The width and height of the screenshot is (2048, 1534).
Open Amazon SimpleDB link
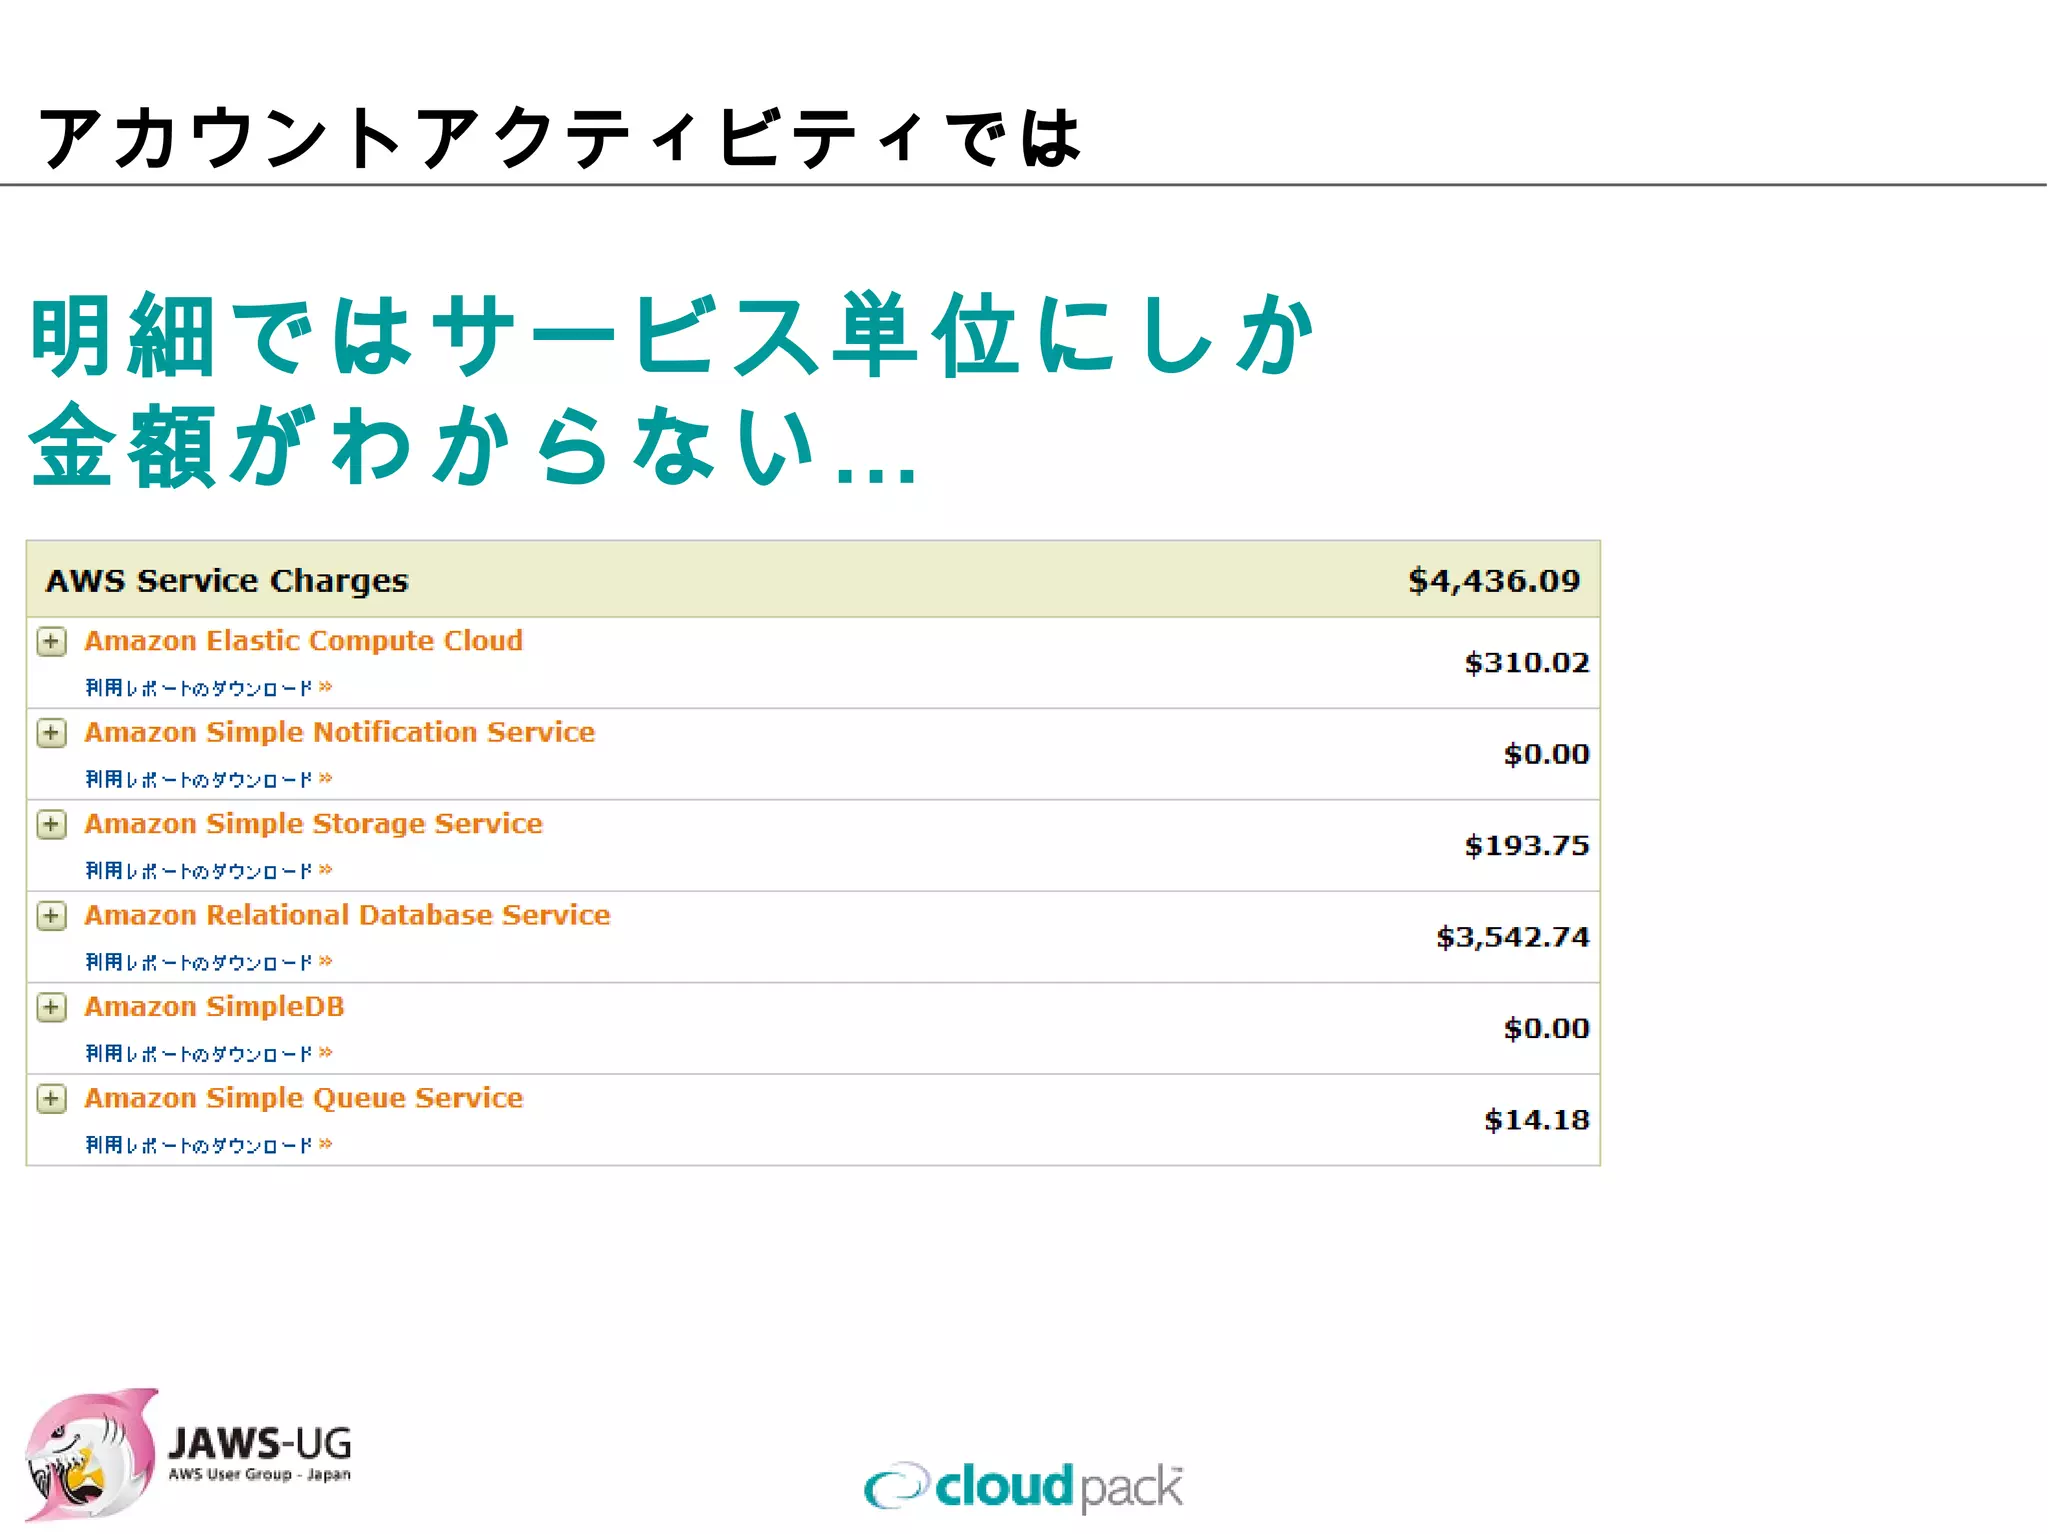(x=214, y=1007)
